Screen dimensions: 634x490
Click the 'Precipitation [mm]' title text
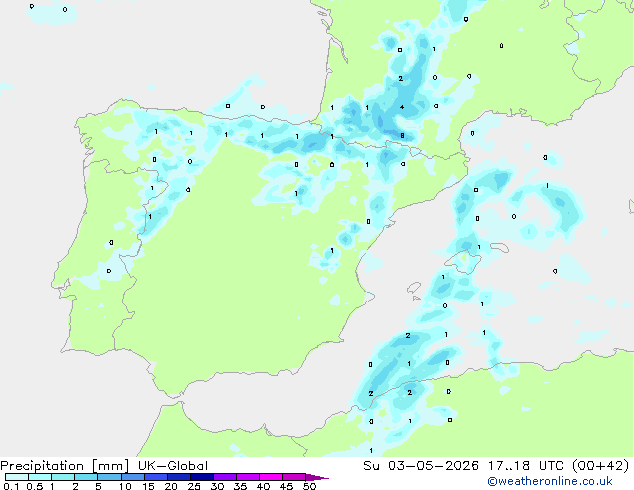pos(64,466)
